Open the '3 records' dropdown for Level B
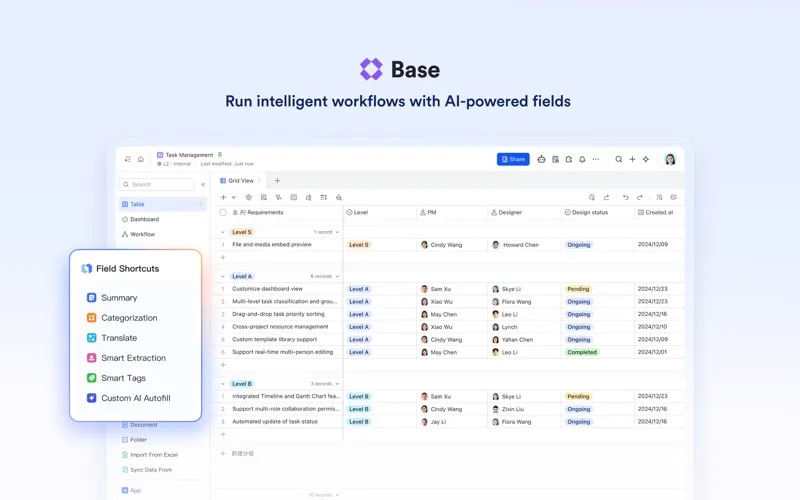 tap(325, 384)
